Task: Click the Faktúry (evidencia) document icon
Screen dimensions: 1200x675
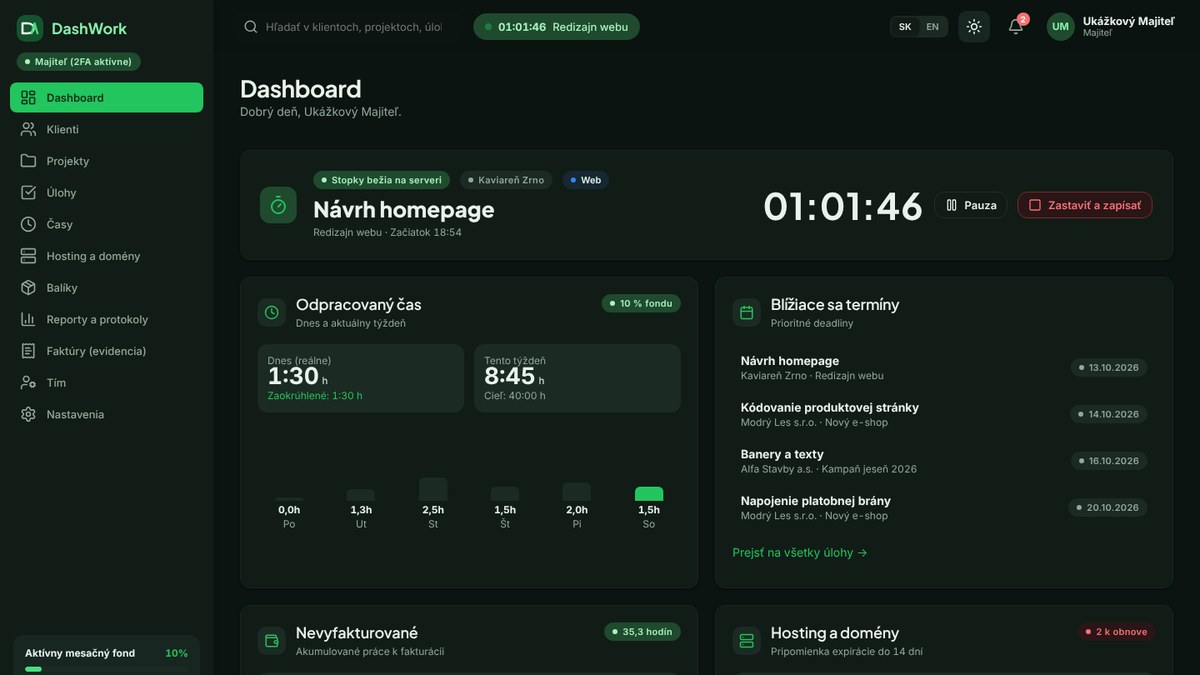Action: coord(28,351)
